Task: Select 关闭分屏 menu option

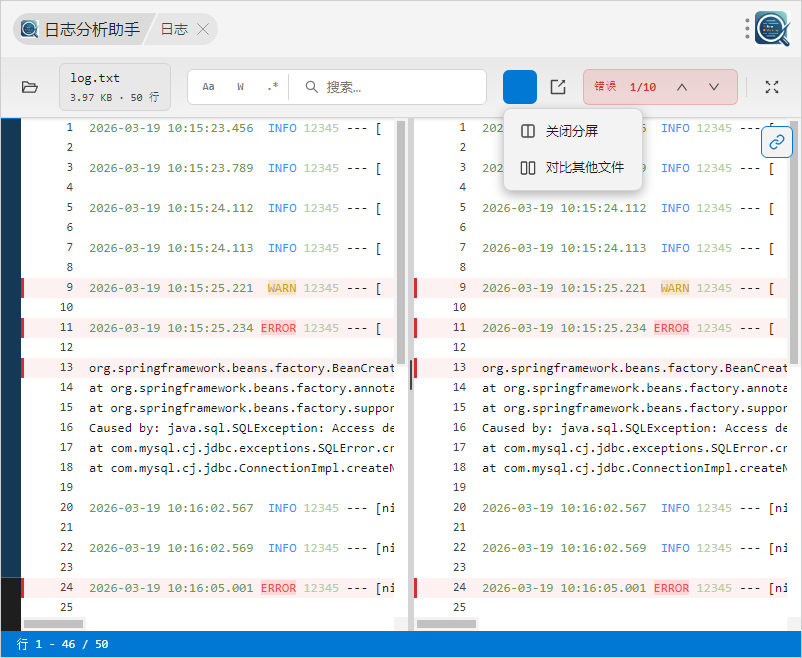Action: point(572,131)
